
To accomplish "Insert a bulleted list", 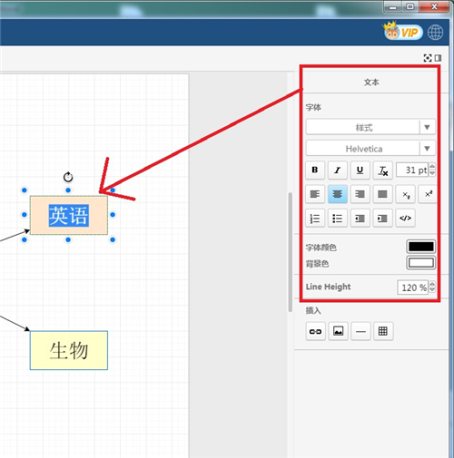I will (337, 218).
